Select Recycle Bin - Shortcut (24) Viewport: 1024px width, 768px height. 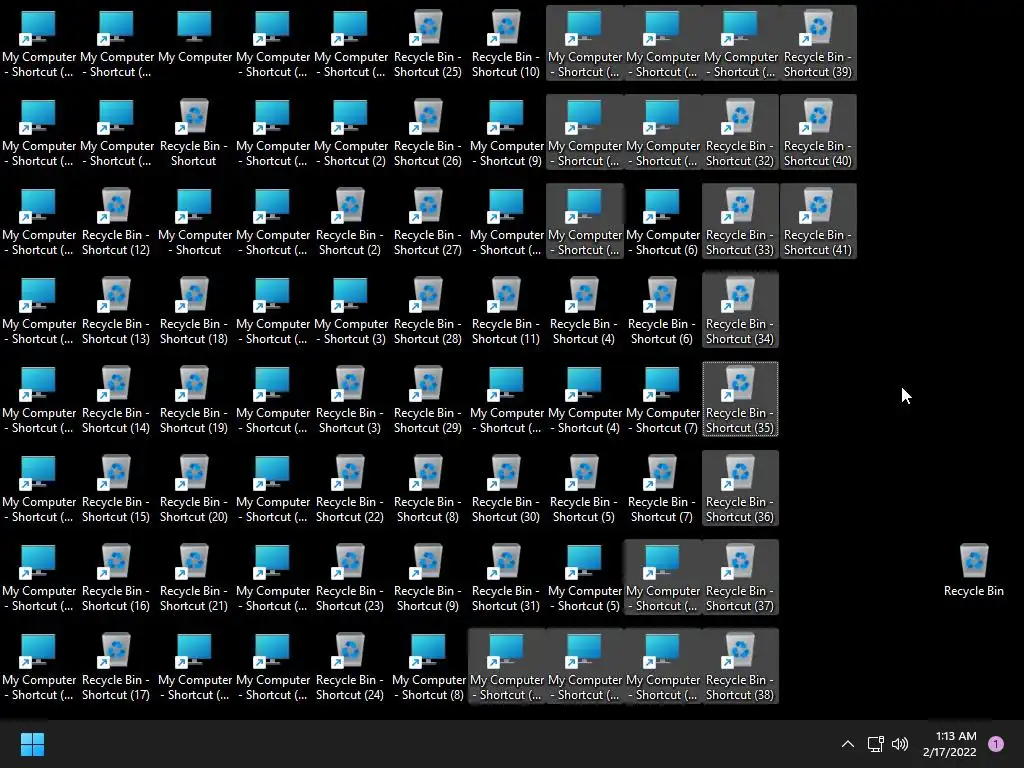350,667
